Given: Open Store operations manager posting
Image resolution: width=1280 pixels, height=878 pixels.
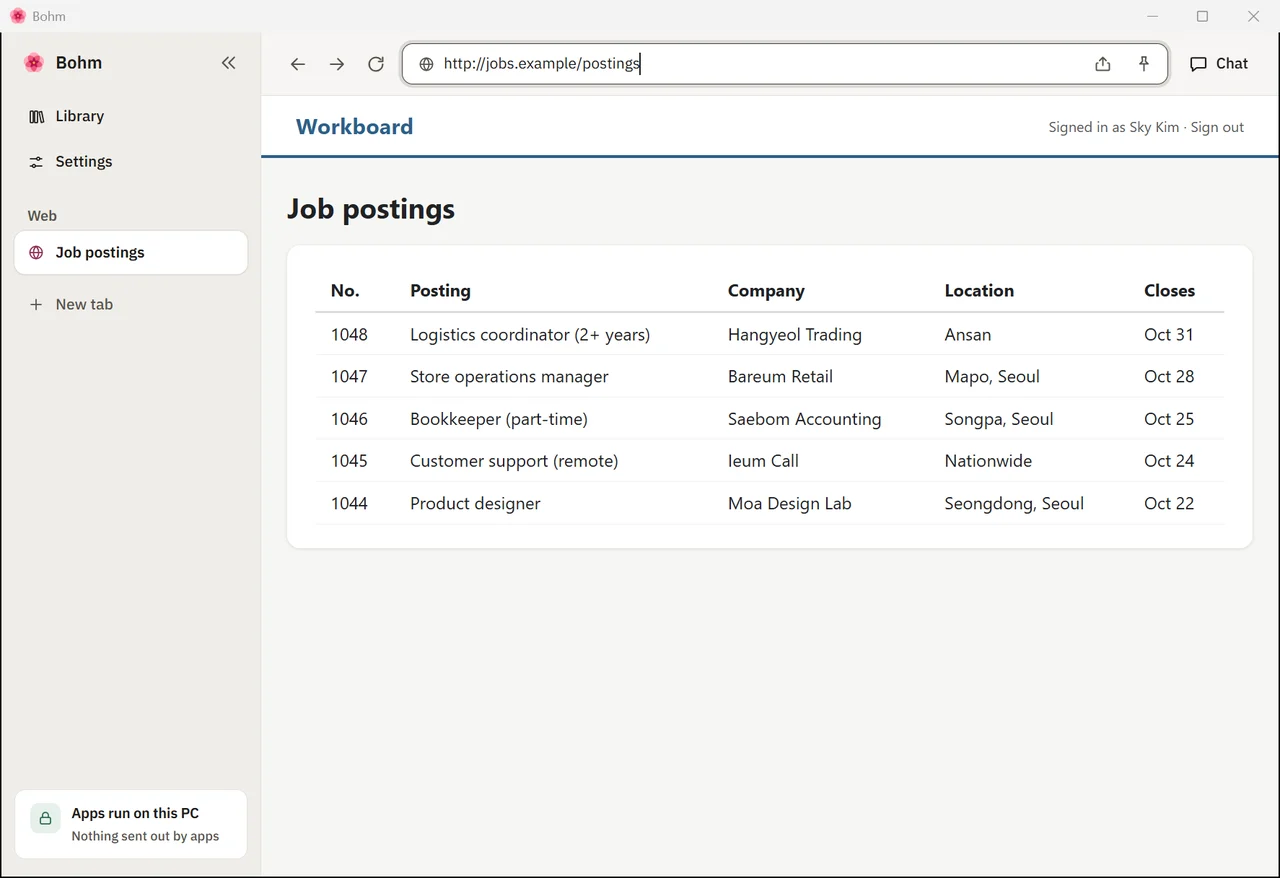Looking at the screenshot, I should [509, 377].
